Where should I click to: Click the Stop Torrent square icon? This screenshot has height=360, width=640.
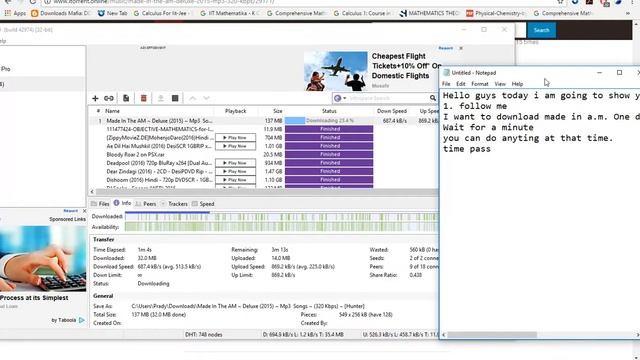pos(175,98)
